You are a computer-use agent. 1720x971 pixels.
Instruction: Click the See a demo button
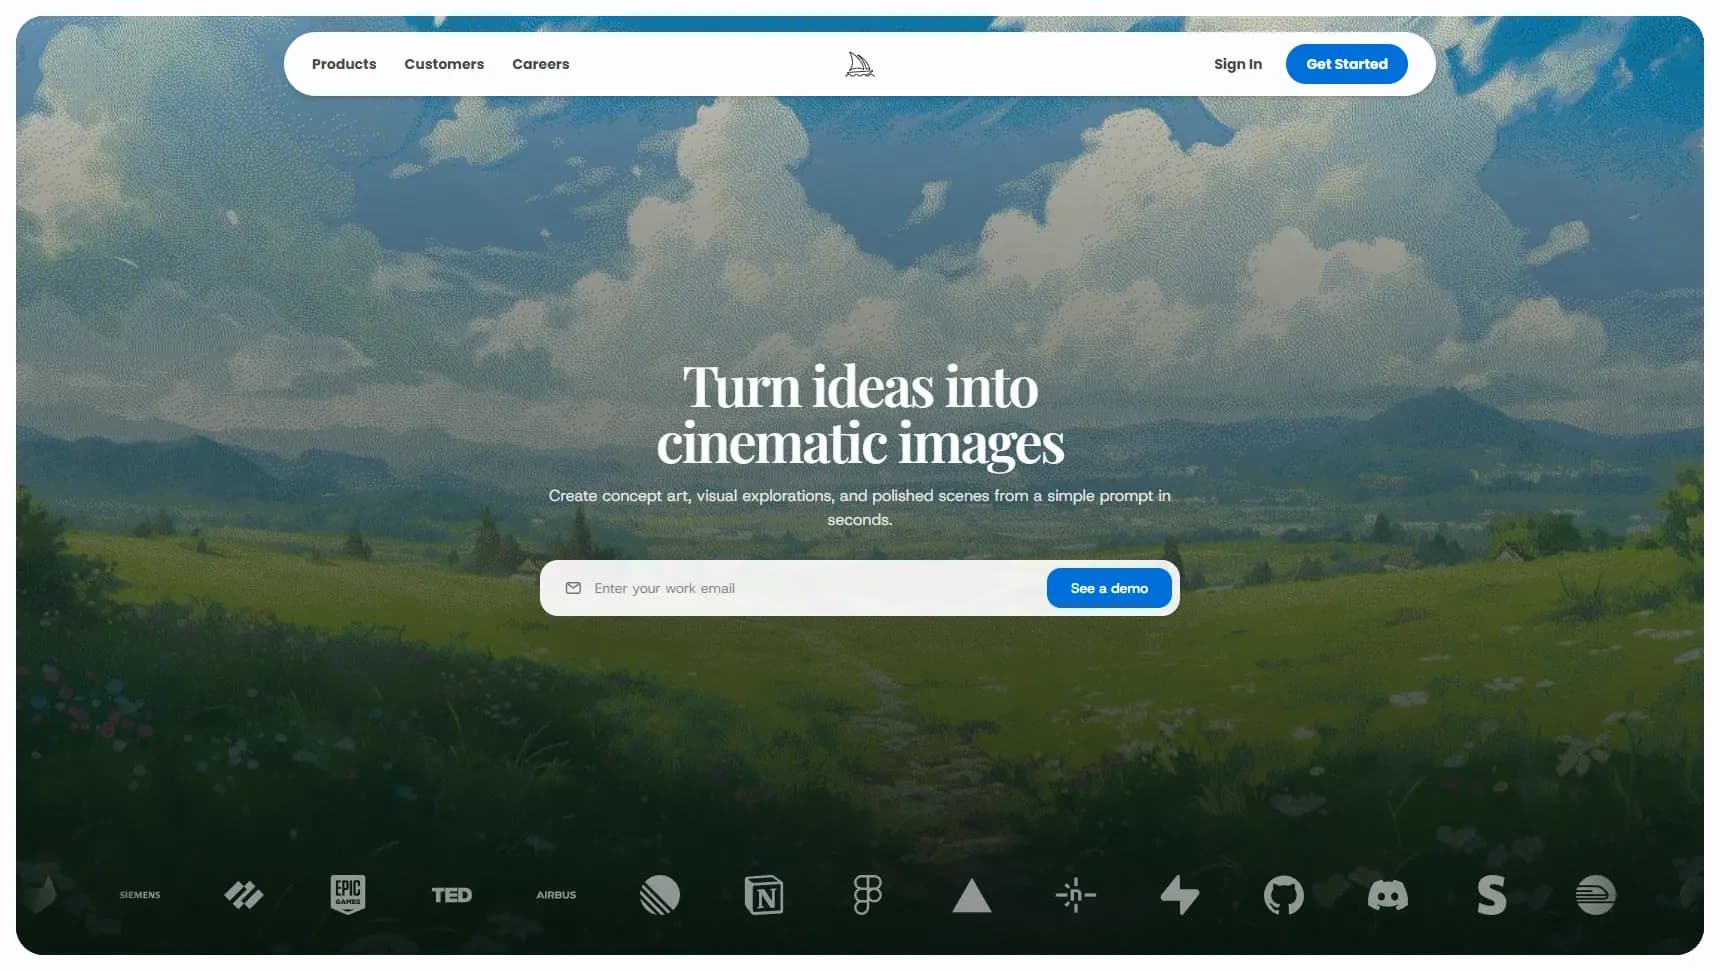1109,588
